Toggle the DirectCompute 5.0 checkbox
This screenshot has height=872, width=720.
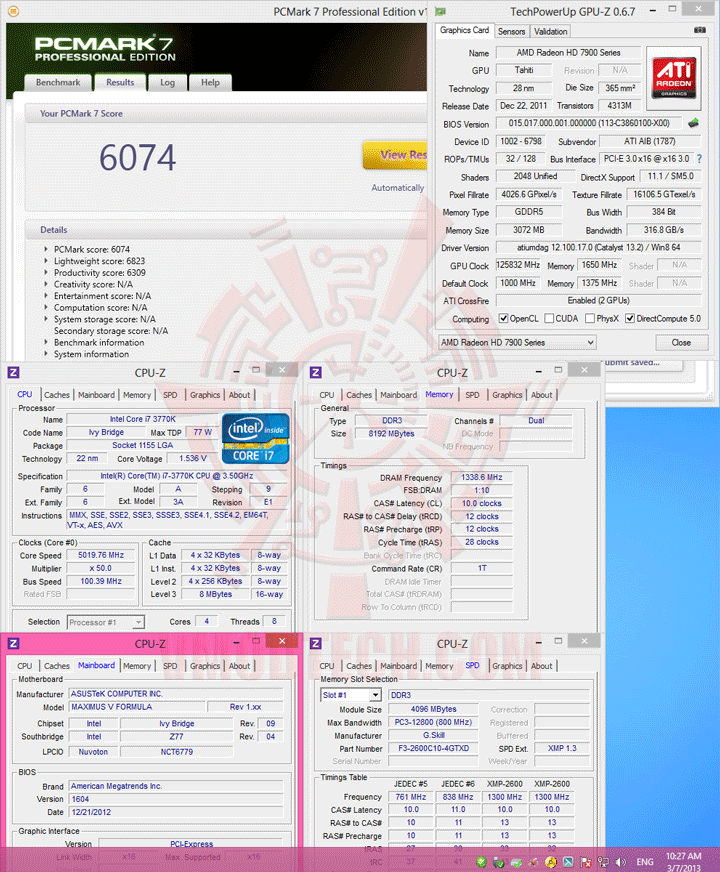pos(630,319)
